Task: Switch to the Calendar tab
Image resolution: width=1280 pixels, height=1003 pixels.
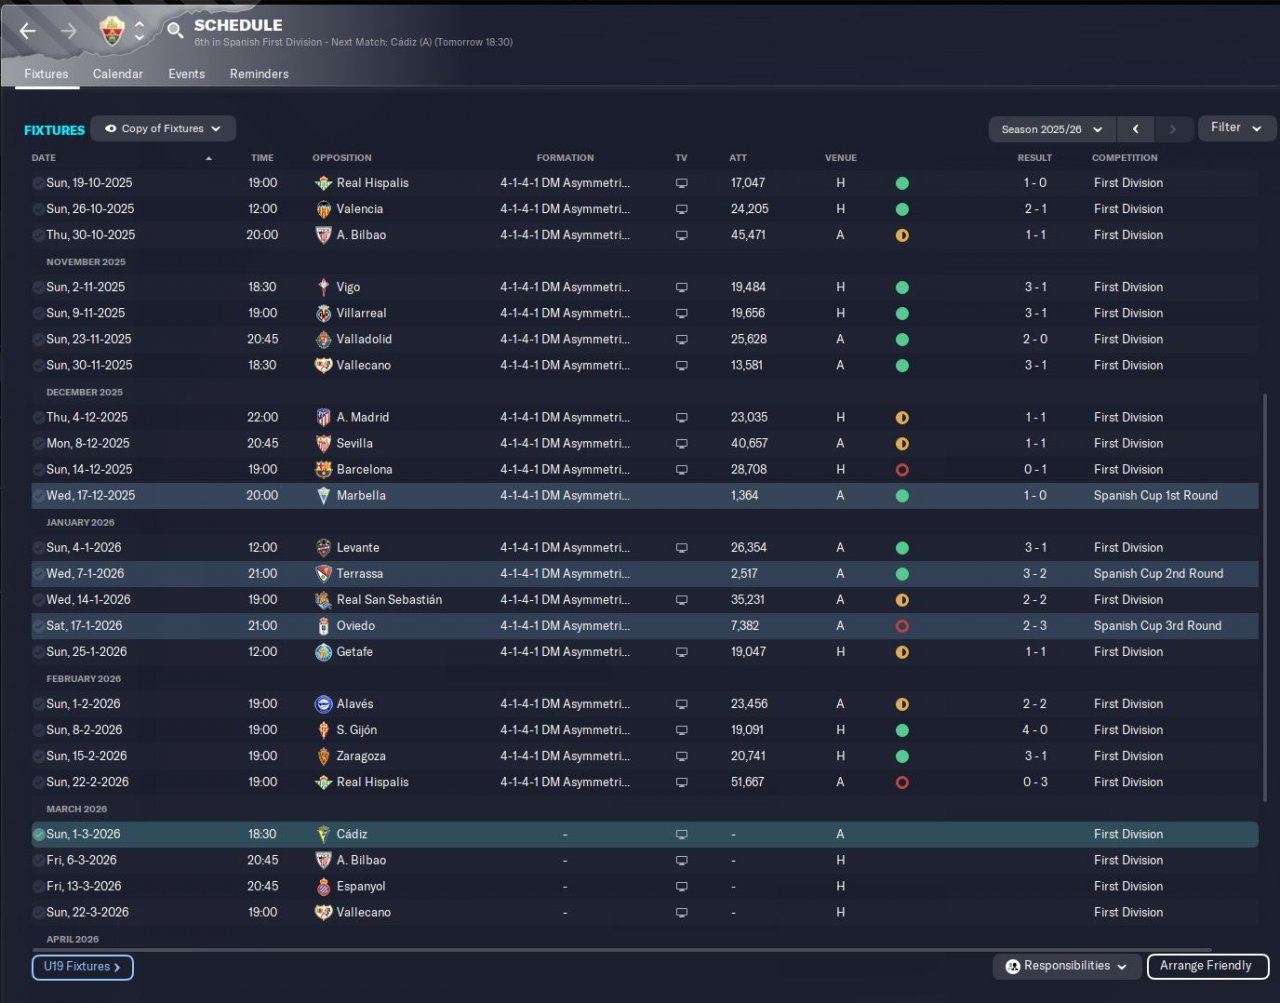Action: pyautogui.click(x=118, y=74)
